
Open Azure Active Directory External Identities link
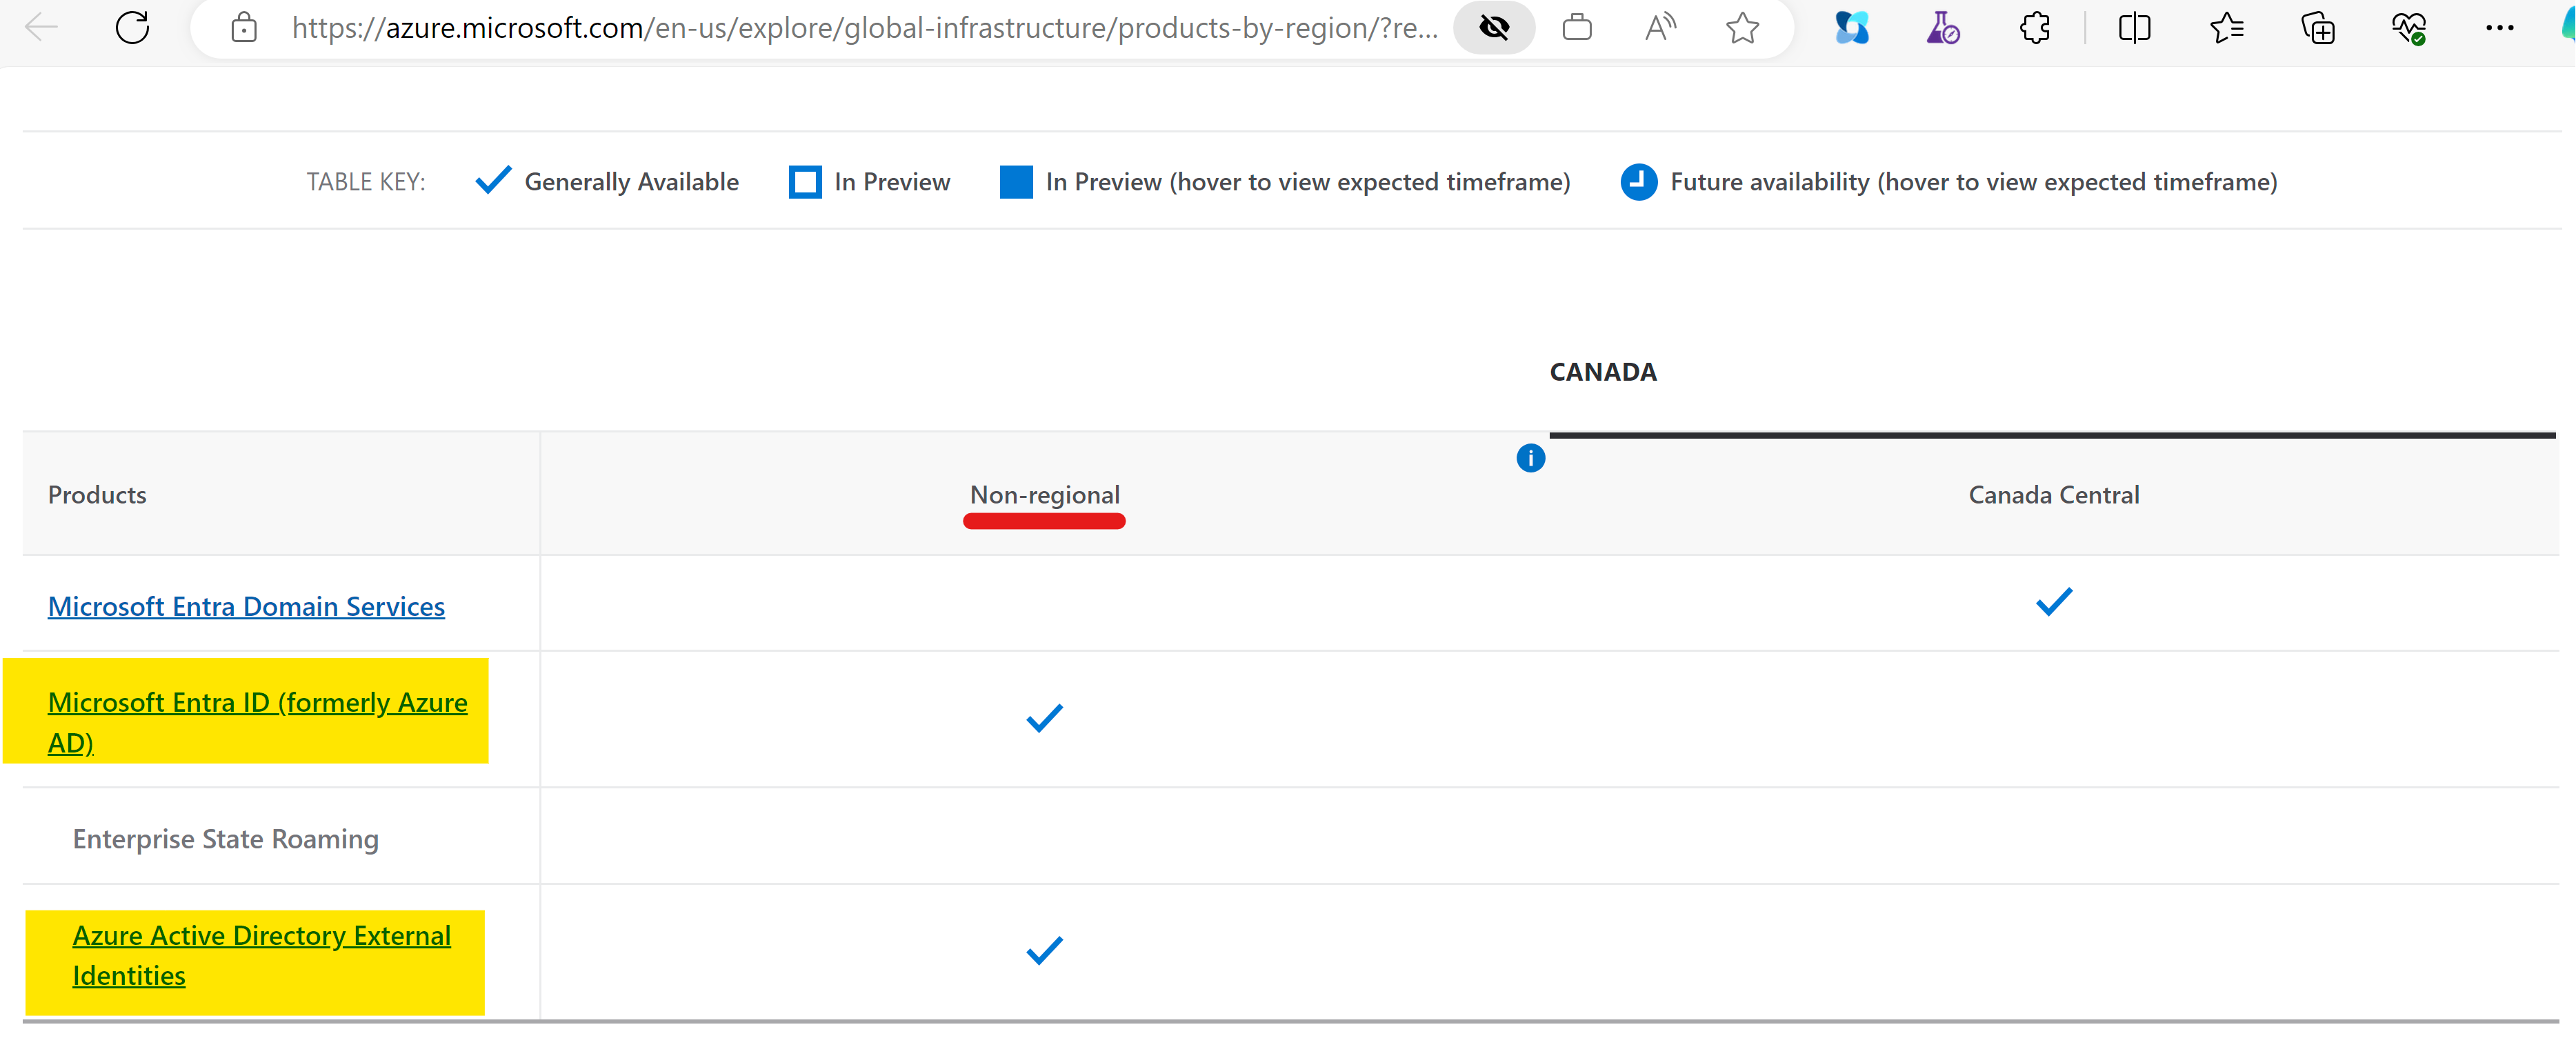click(x=261, y=955)
